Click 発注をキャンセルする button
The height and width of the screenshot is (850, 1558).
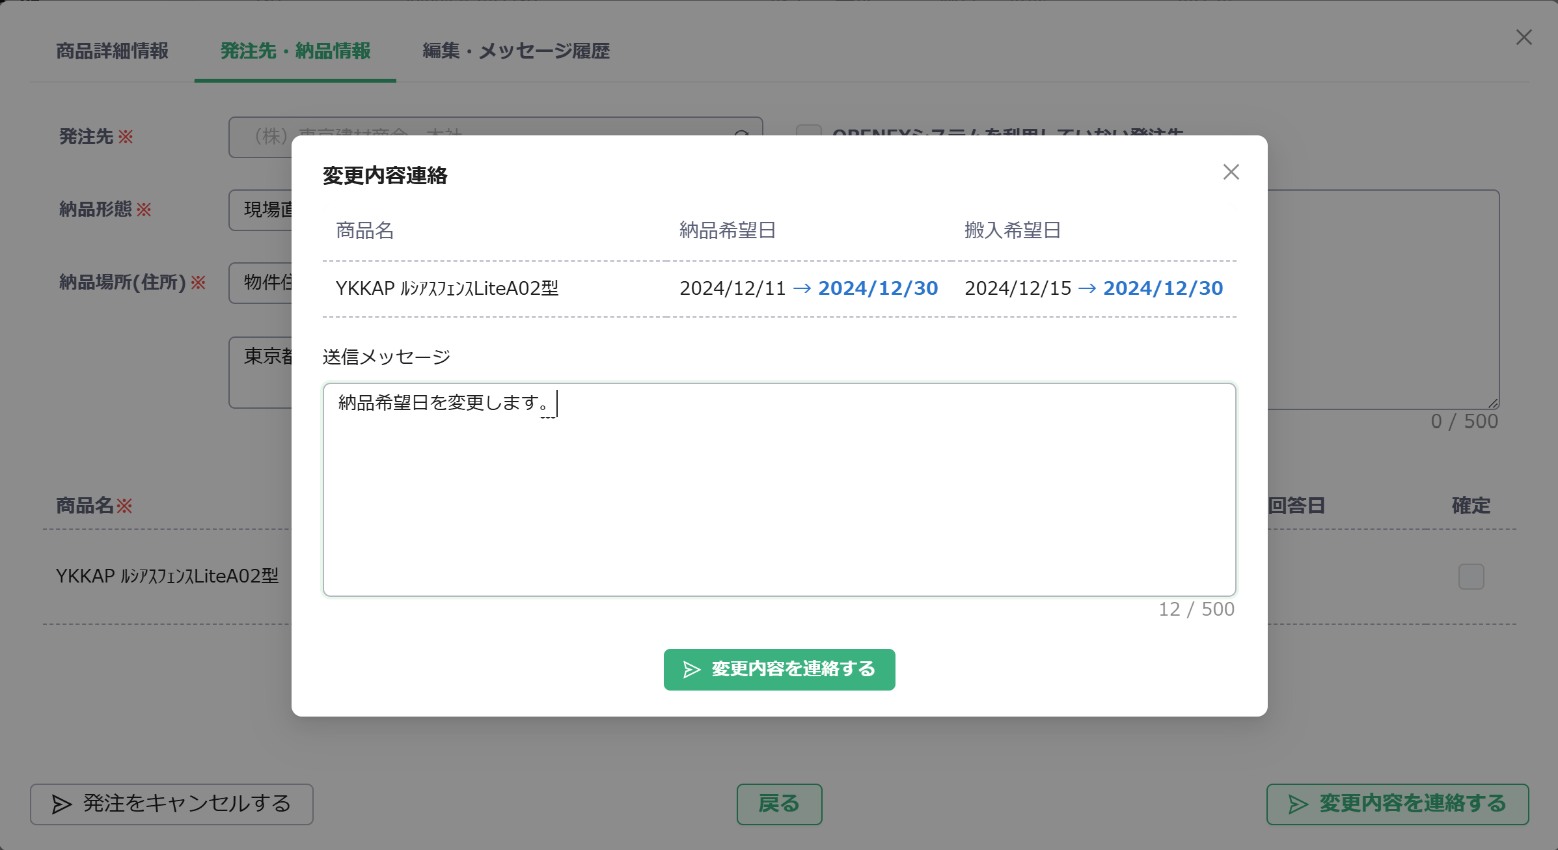coord(172,804)
